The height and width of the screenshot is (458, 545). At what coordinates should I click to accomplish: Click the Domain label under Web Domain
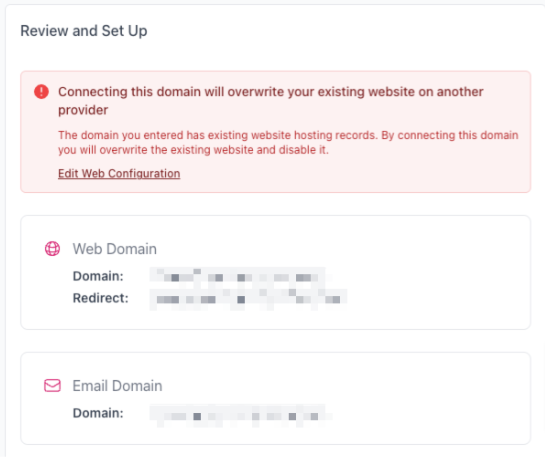98,276
